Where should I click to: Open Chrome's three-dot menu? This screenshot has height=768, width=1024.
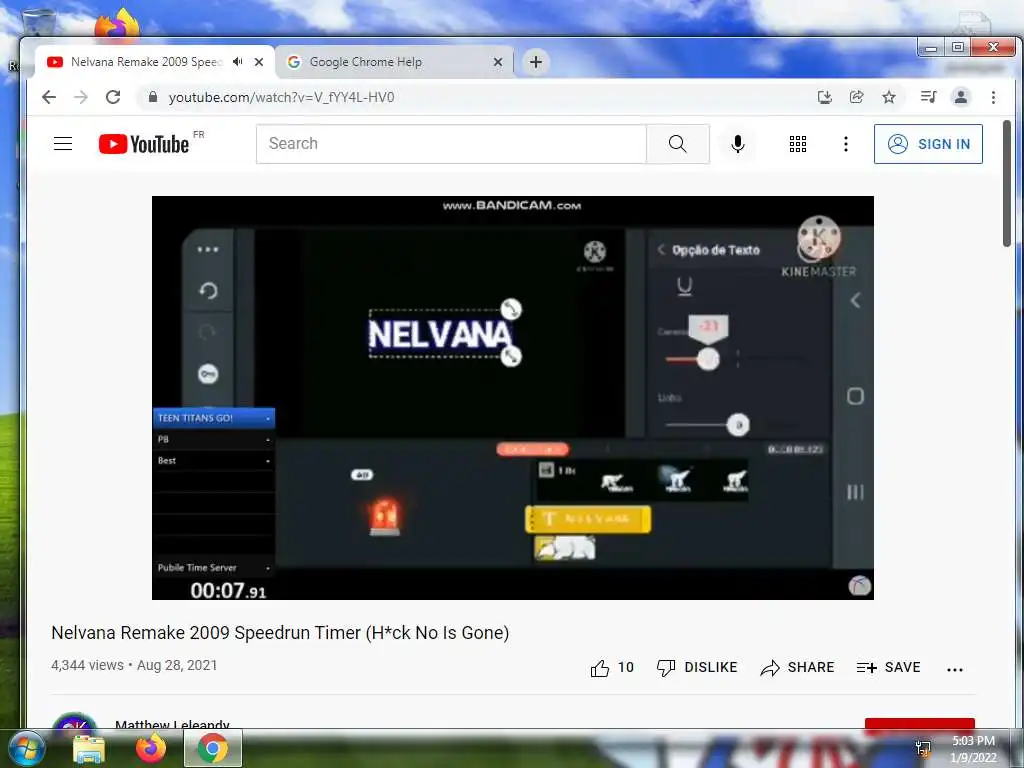click(x=993, y=97)
